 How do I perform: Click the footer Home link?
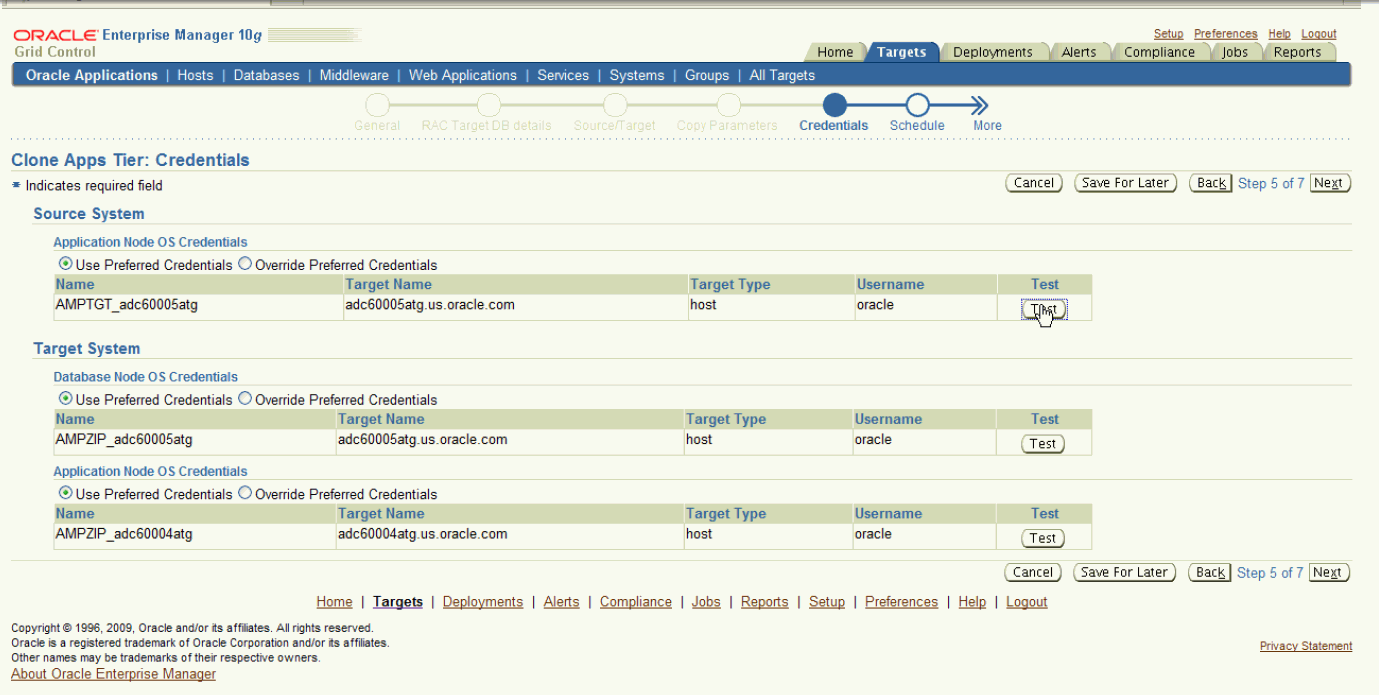pos(334,602)
